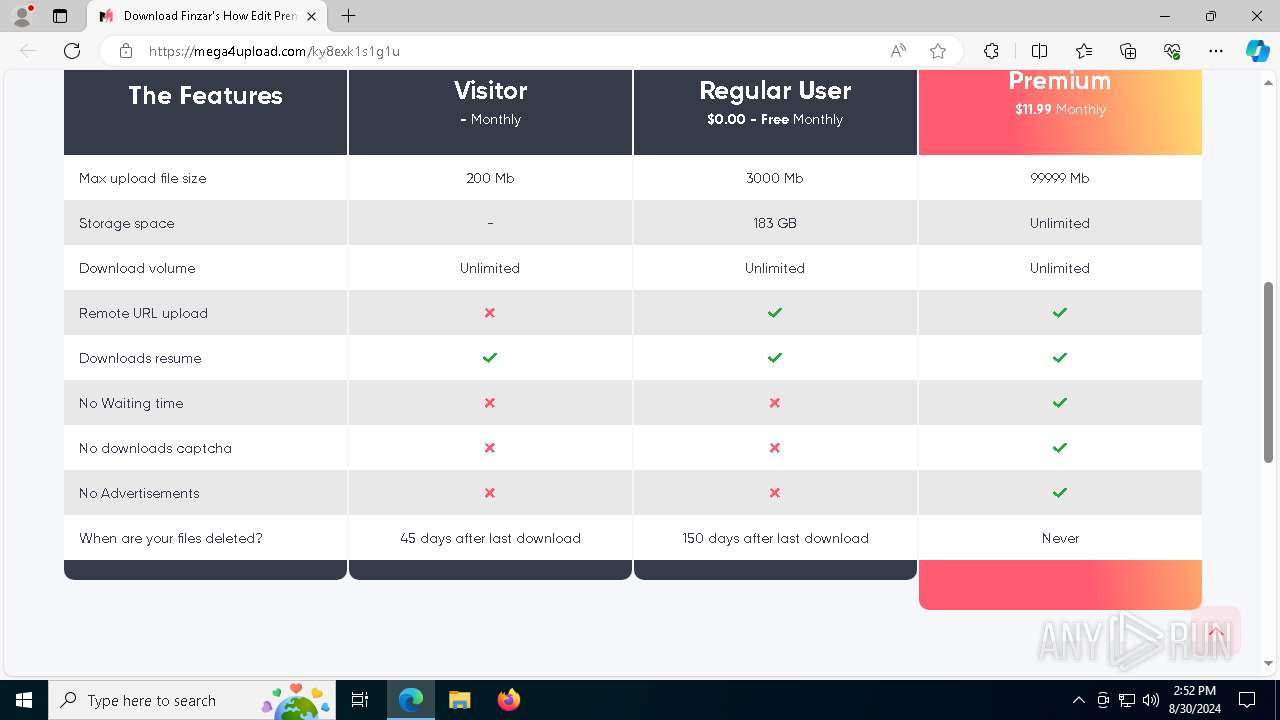Select '150 days after last download'
The image size is (1280, 720).
click(775, 538)
